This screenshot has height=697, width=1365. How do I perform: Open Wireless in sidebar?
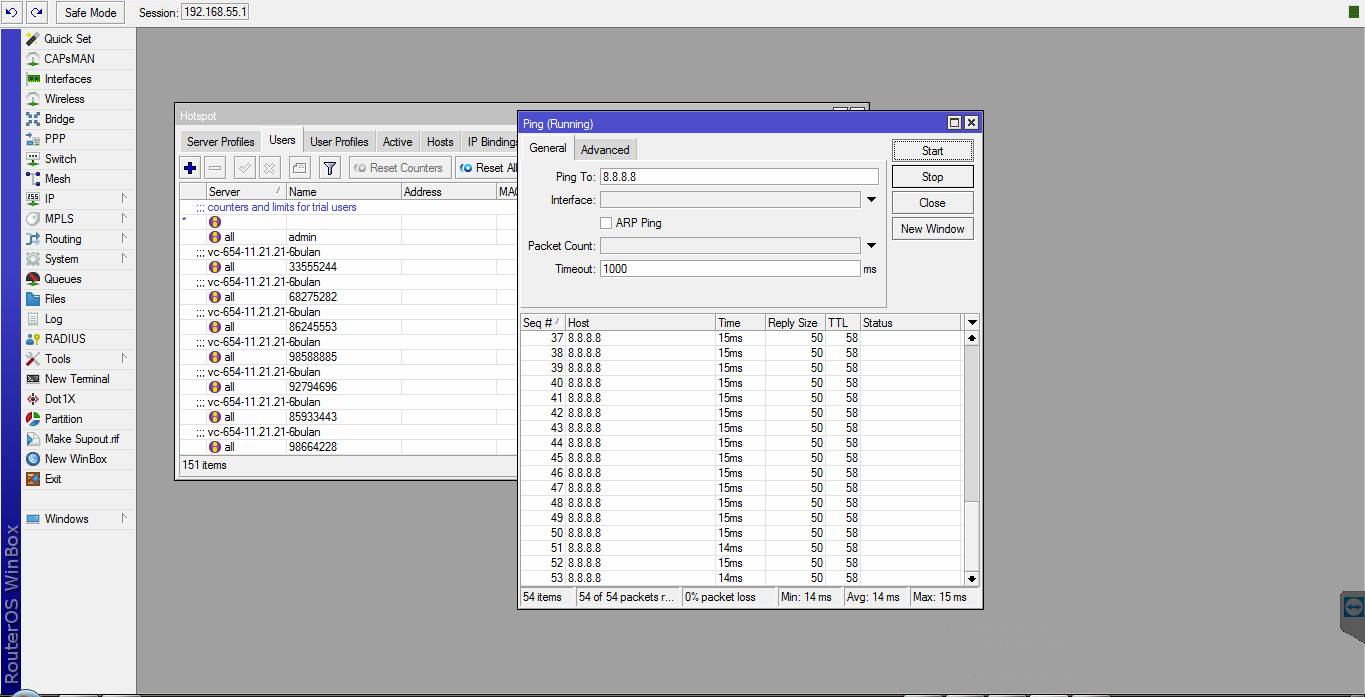click(x=64, y=99)
